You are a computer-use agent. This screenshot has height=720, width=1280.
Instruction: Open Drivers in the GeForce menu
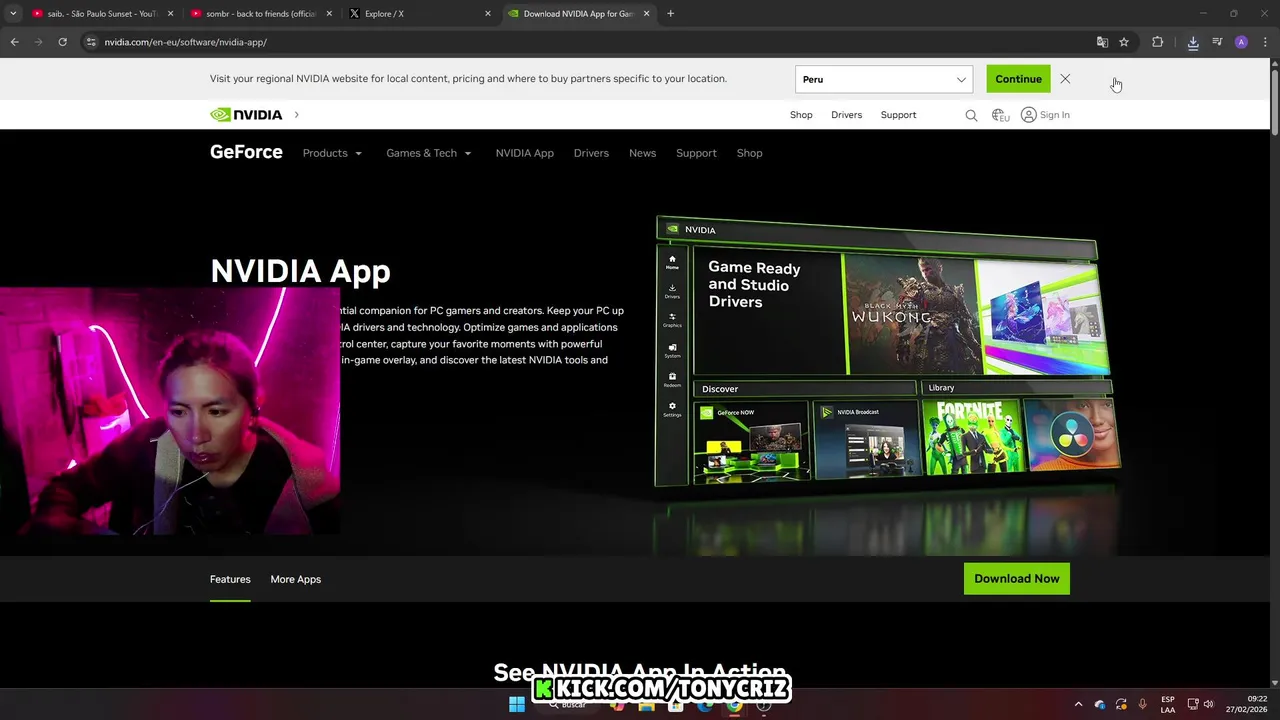tap(591, 153)
